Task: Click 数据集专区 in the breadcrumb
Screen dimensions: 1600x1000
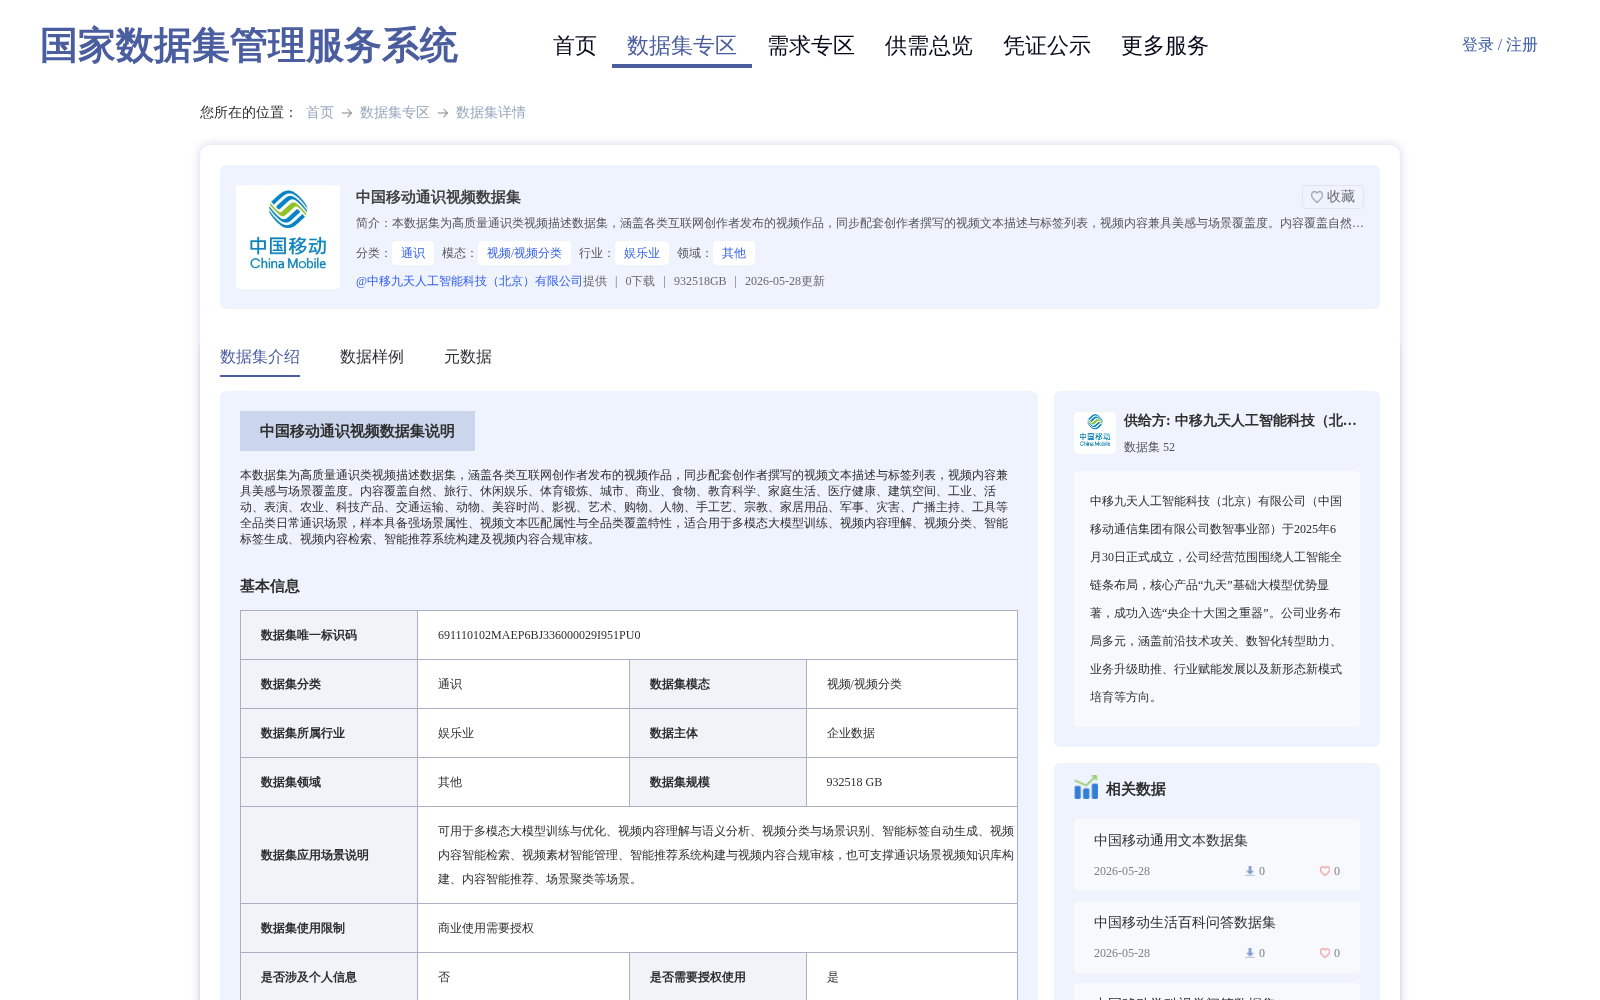Action: point(395,112)
